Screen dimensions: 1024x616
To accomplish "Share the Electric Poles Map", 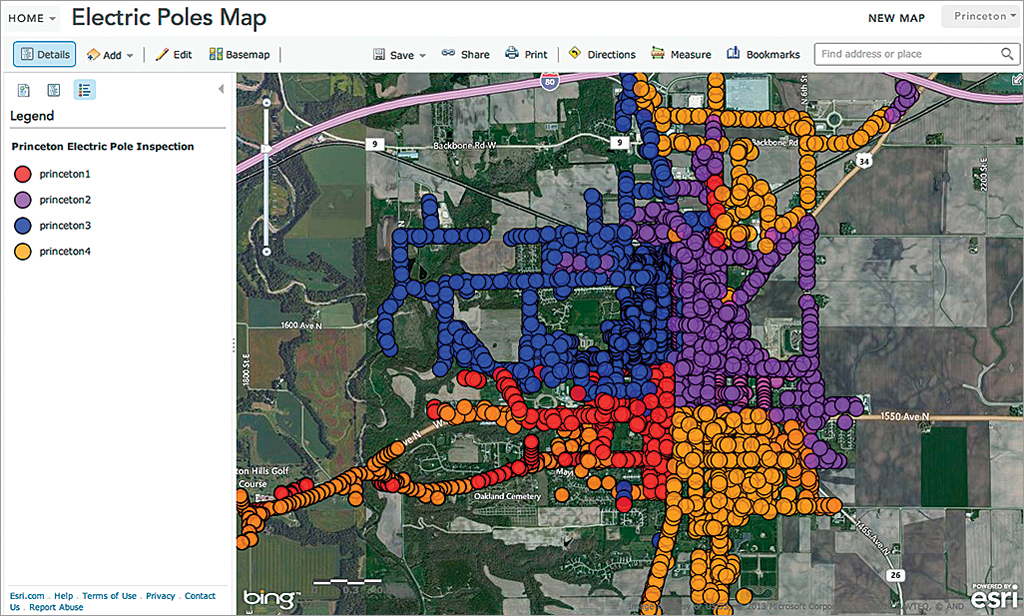I will 465,54.
